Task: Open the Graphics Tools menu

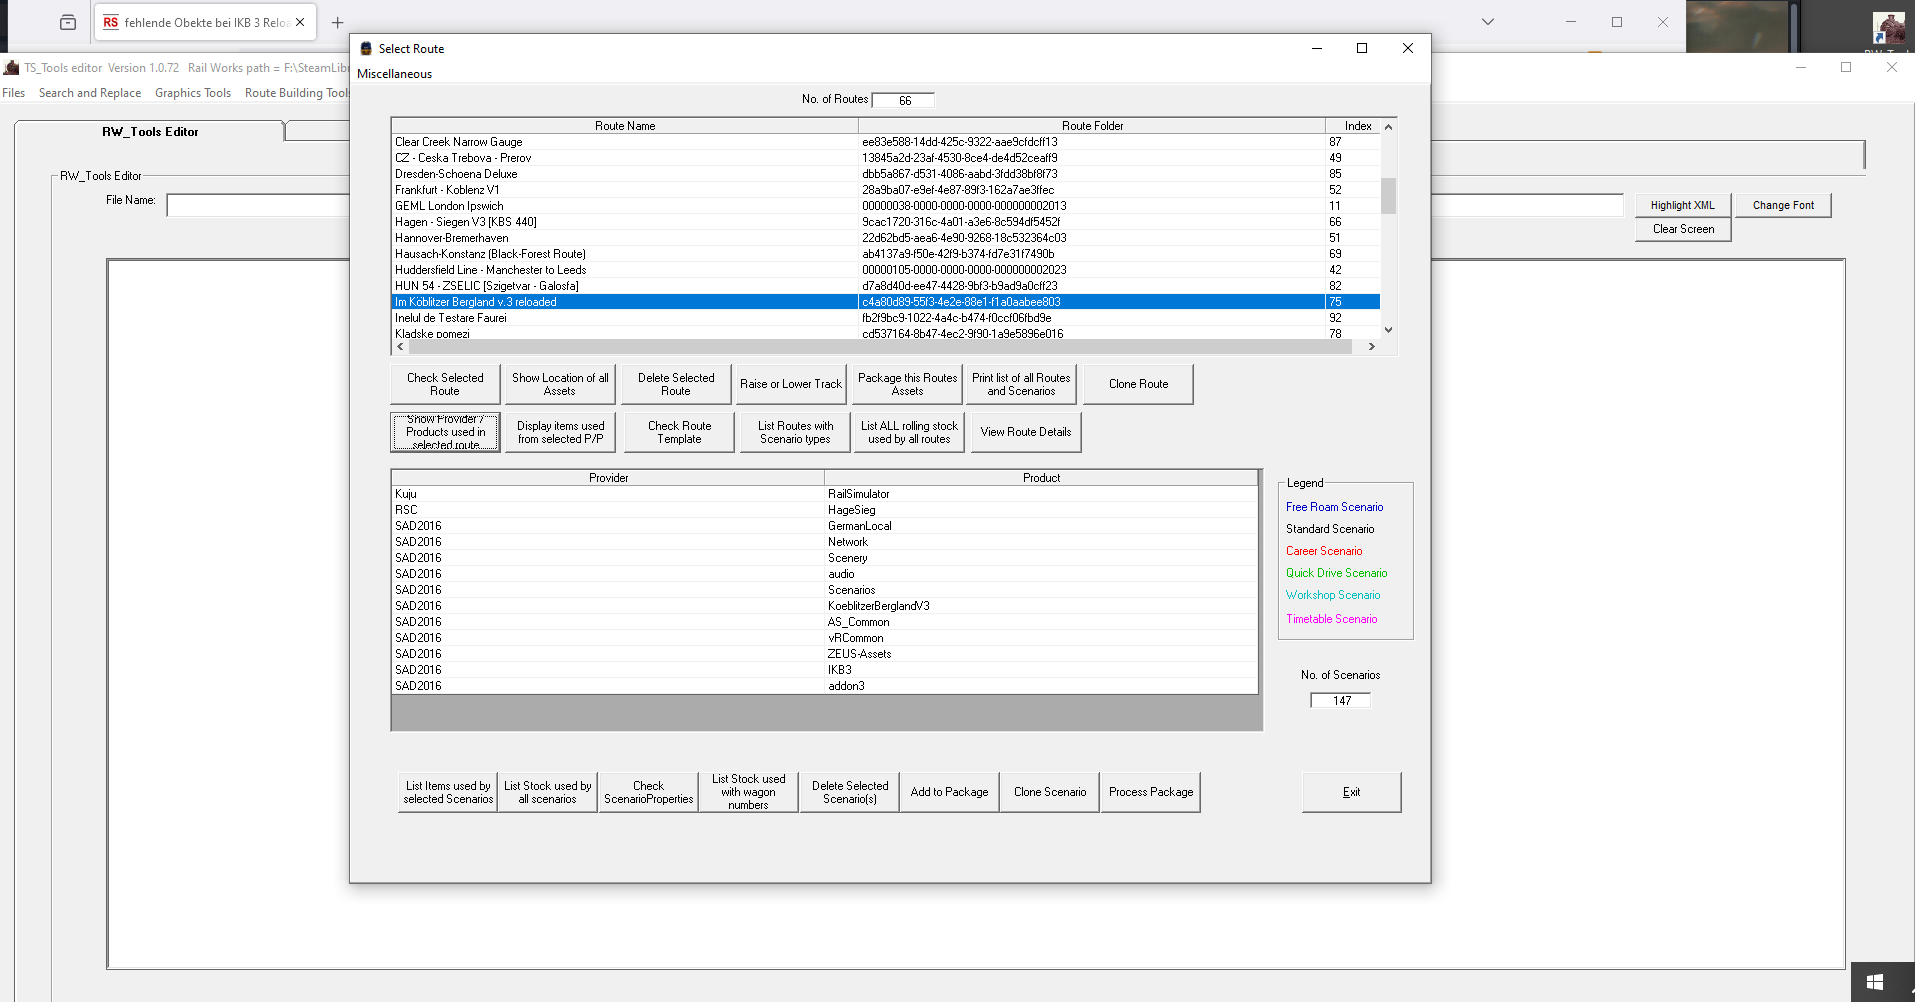Action: pos(192,93)
